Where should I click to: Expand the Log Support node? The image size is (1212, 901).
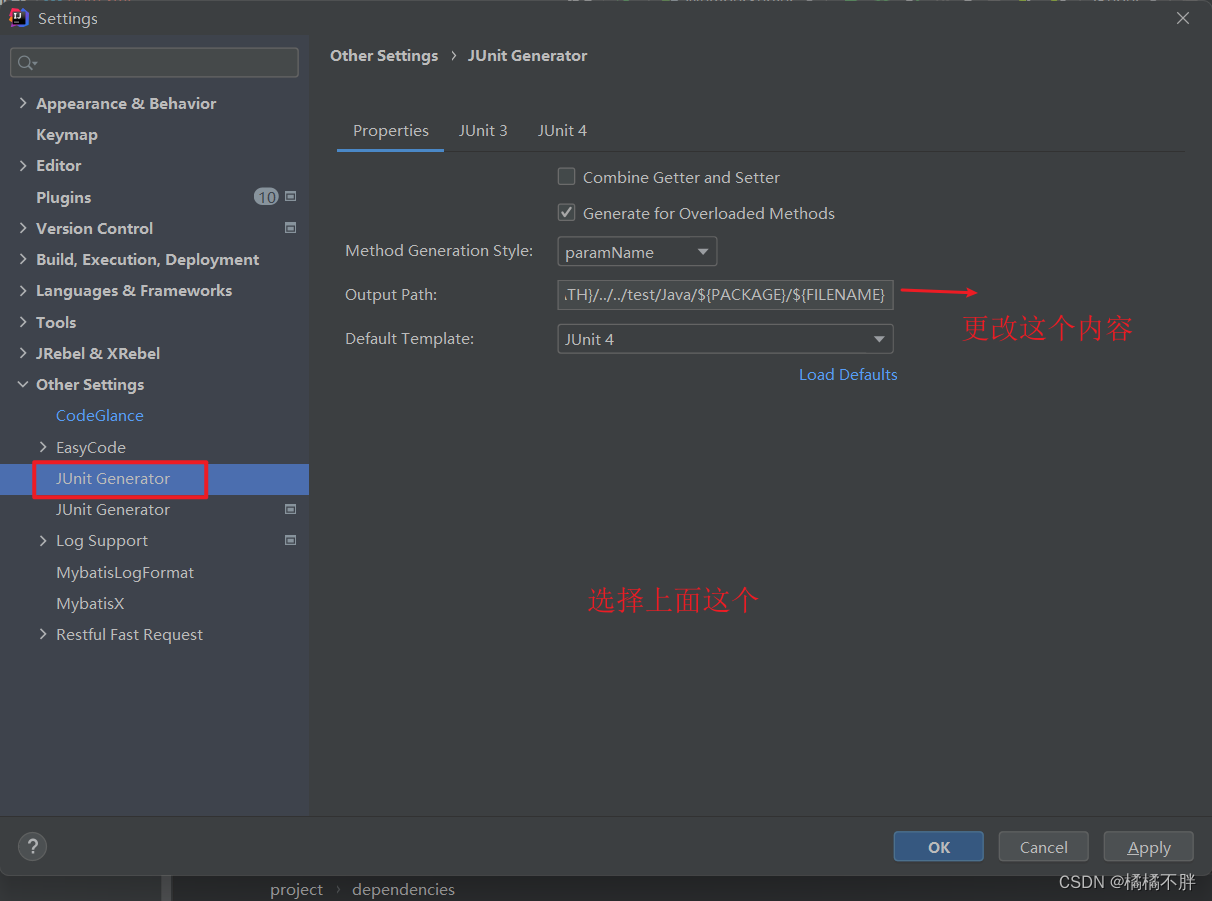click(x=43, y=540)
